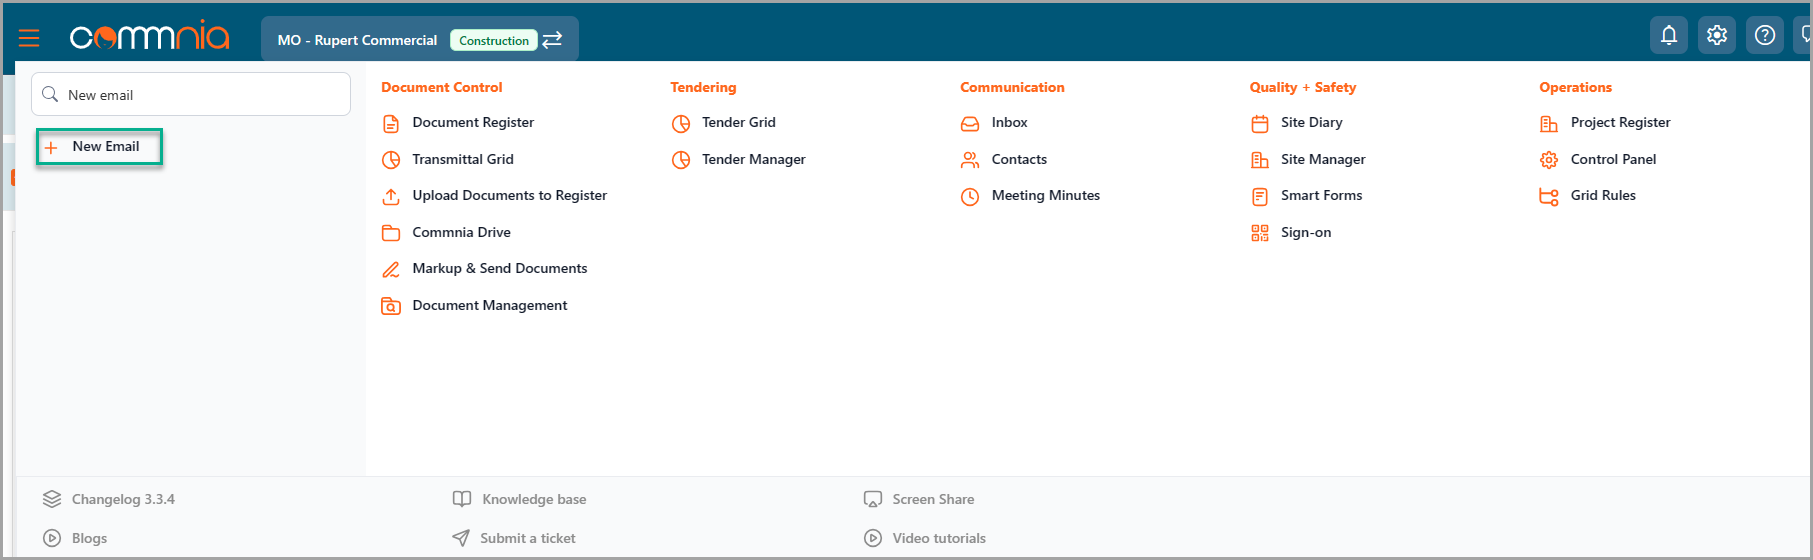This screenshot has width=1813, height=560.
Task: Click the help question mark icon
Action: click(1764, 36)
